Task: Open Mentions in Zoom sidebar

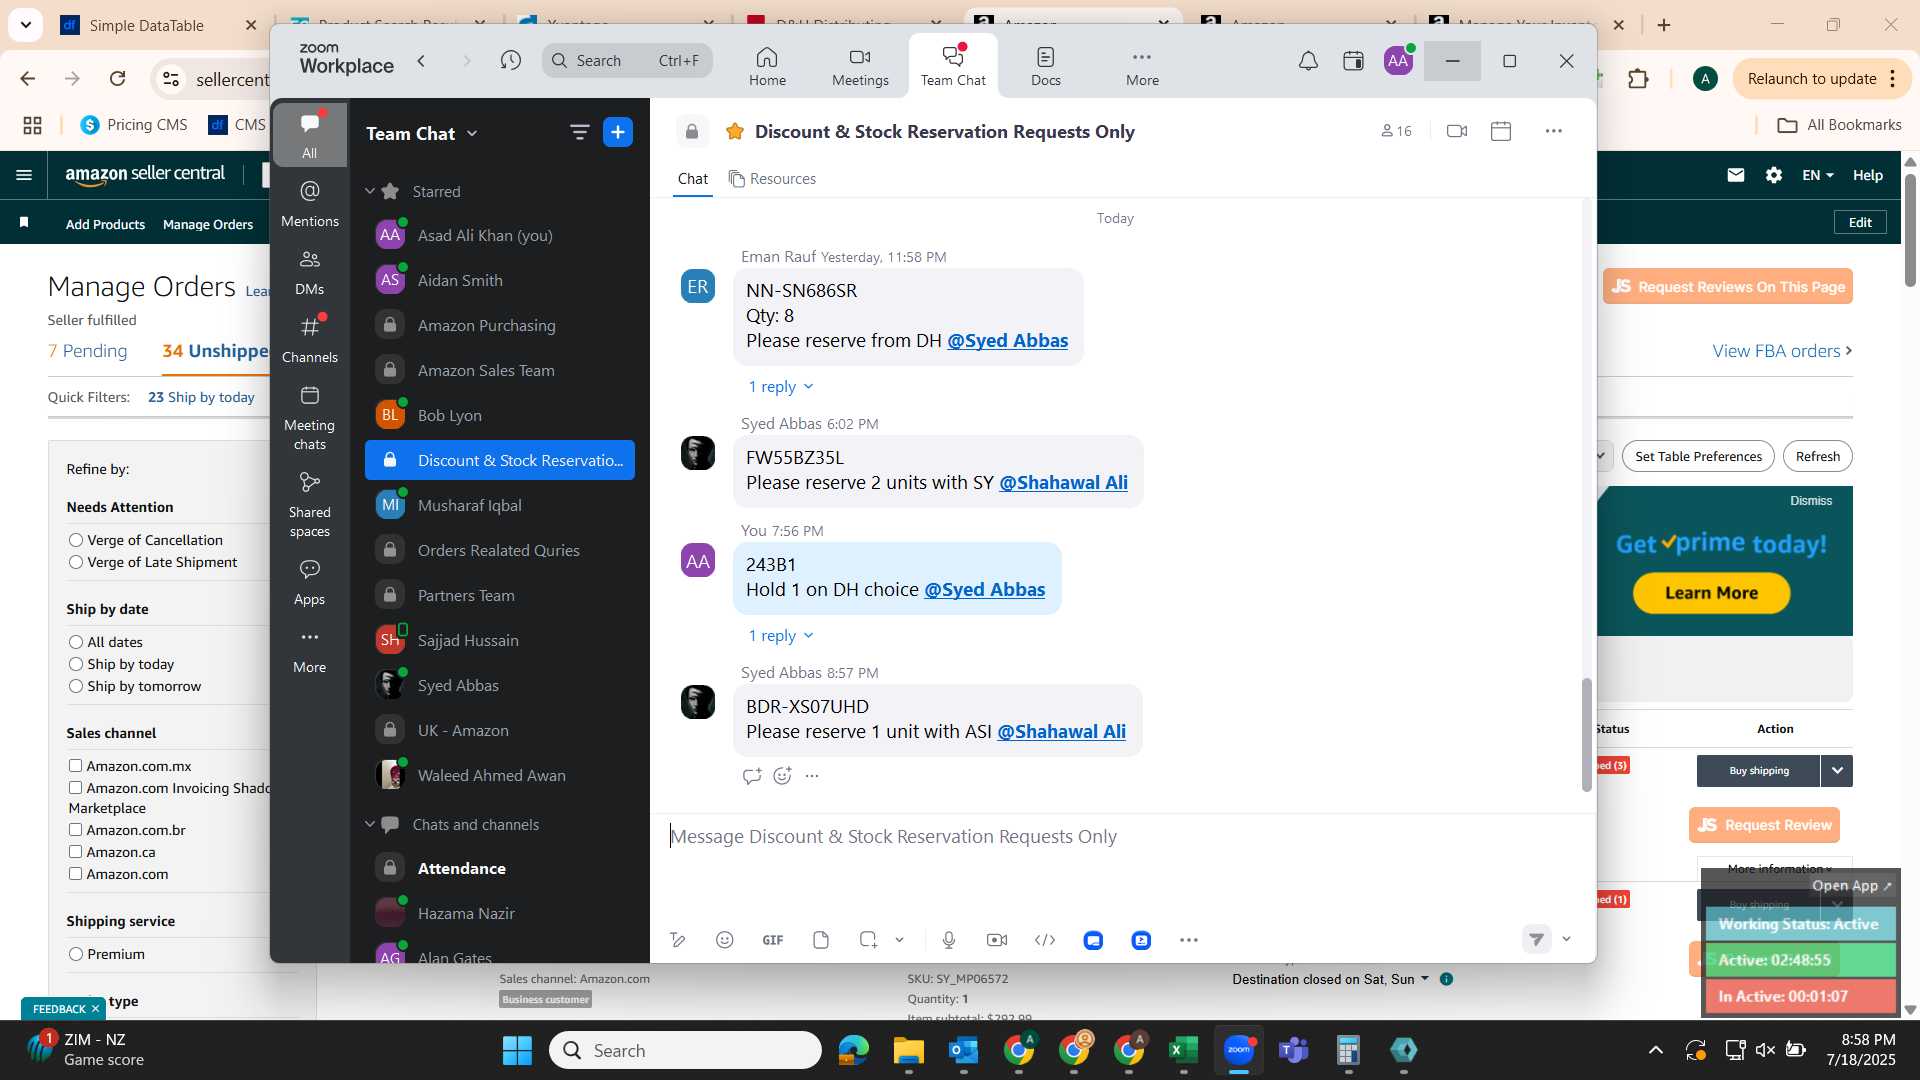Action: [310, 203]
